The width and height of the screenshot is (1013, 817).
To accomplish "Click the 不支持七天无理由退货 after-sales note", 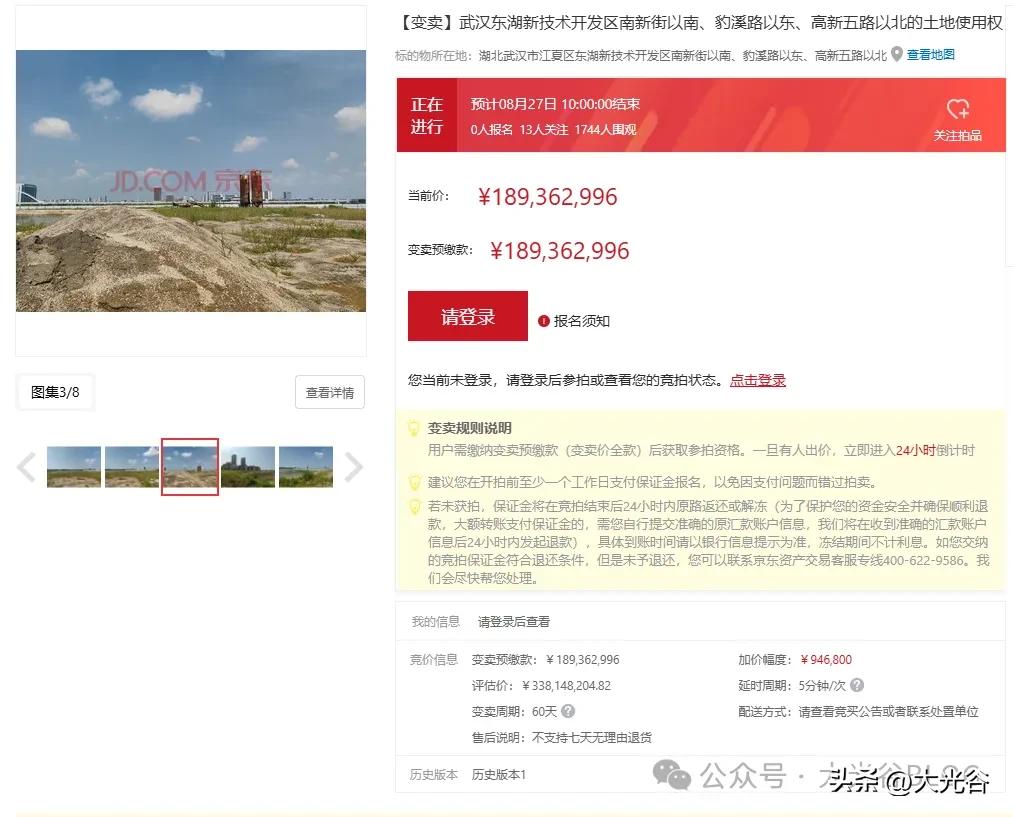I will (x=592, y=738).
